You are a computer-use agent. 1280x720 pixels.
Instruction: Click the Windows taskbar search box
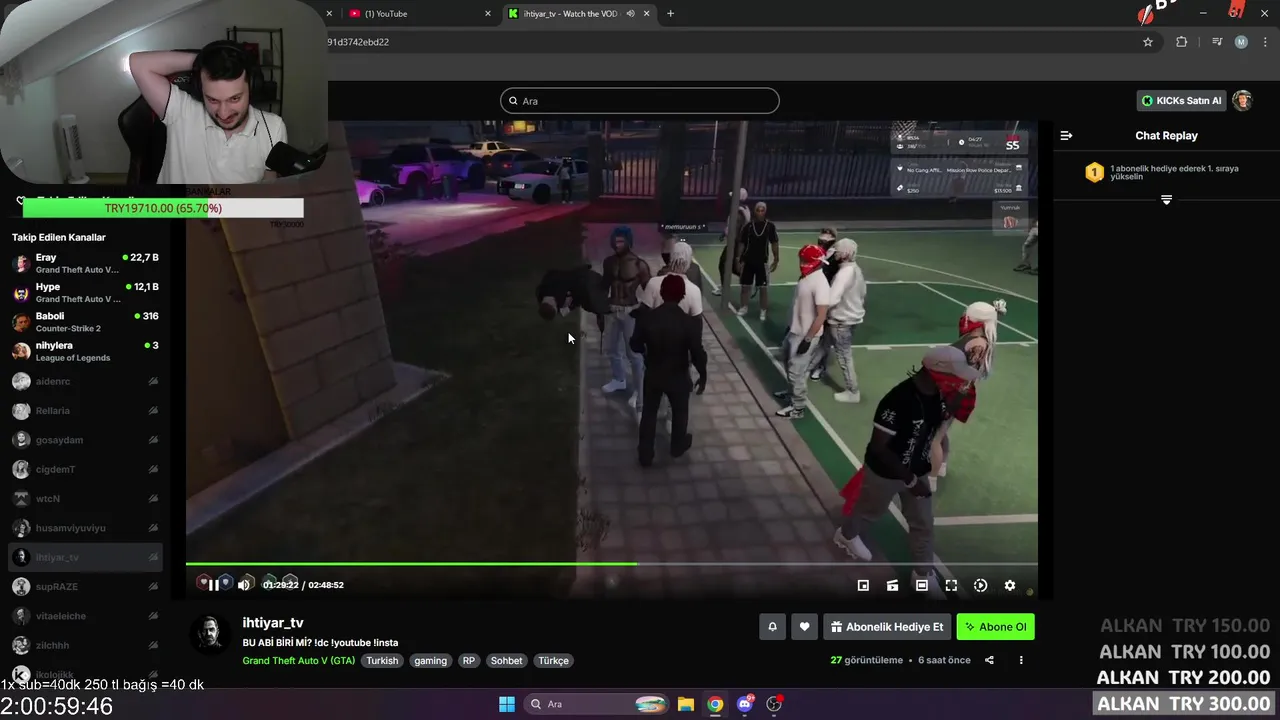pyautogui.click(x=595, y=704)
